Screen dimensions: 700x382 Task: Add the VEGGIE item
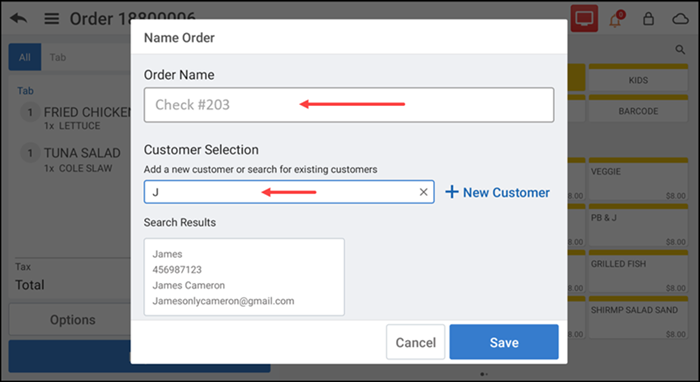(x=638, y=179)
